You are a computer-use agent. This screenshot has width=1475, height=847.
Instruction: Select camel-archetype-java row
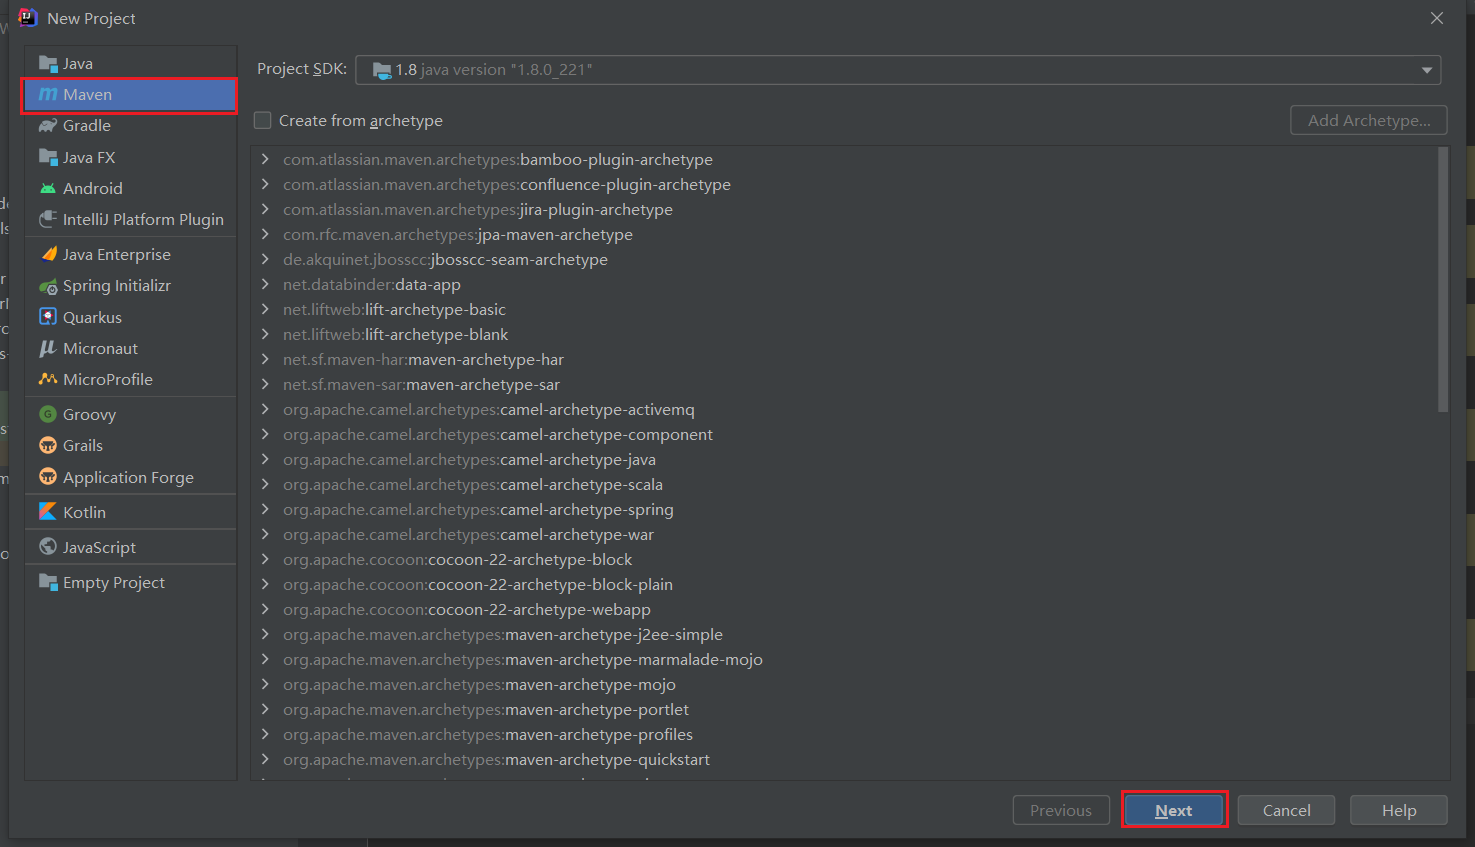coord(844,459)
